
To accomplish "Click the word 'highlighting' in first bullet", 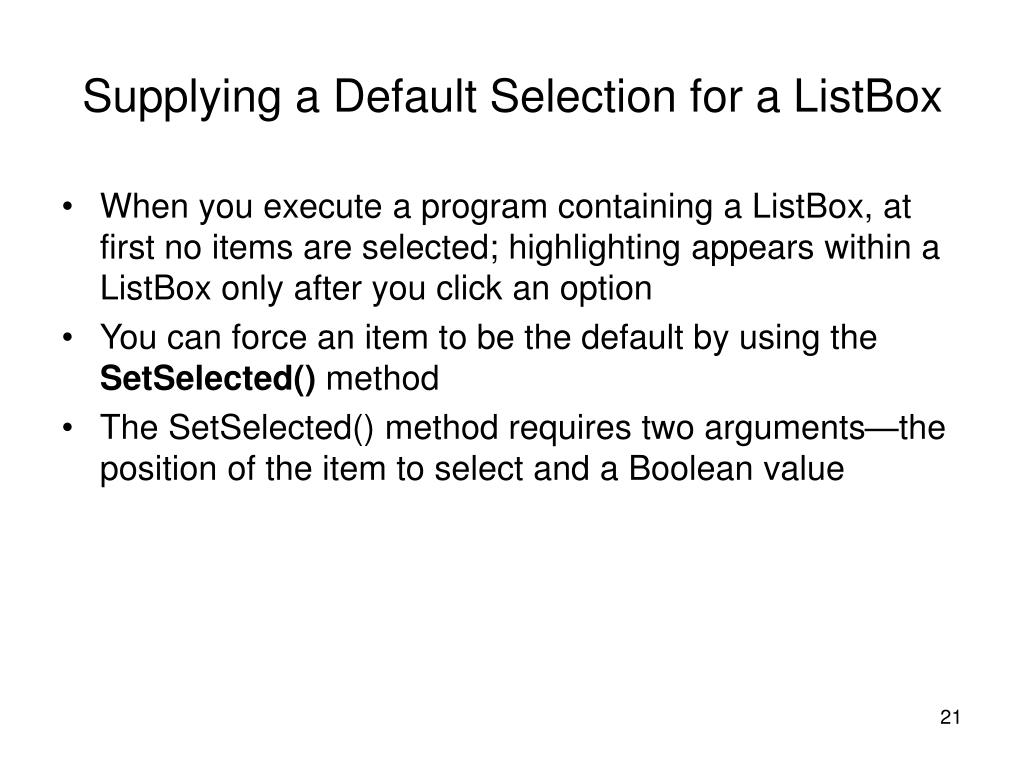I will 594,249.
